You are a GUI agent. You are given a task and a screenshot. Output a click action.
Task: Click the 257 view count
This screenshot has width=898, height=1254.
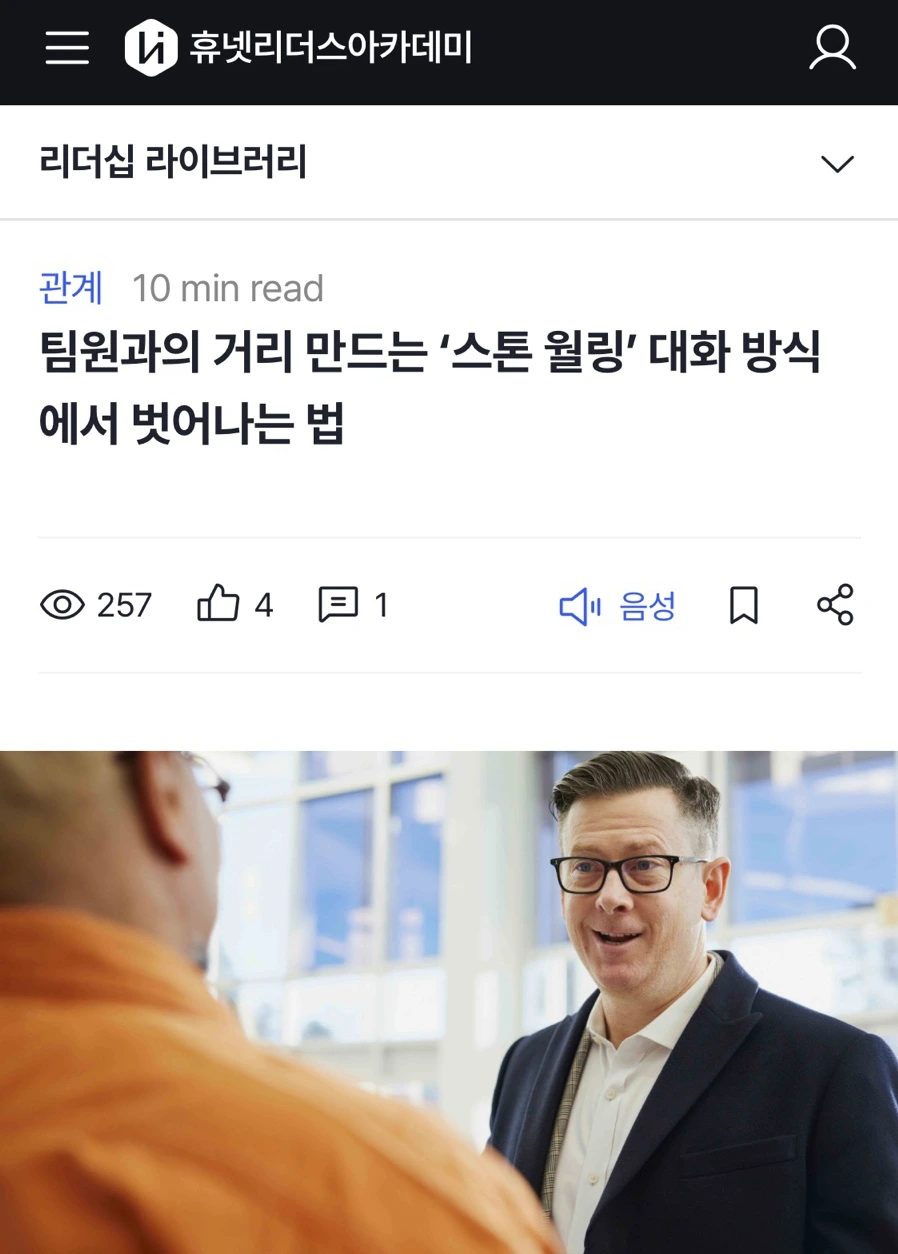point(124,605)
